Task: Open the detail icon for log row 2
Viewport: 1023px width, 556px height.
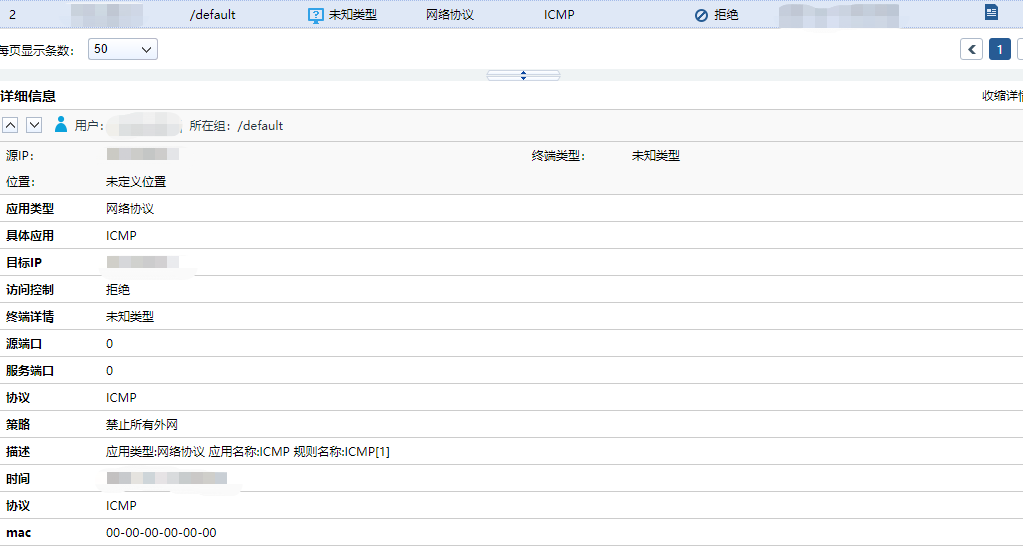Action: pos(991,13)
